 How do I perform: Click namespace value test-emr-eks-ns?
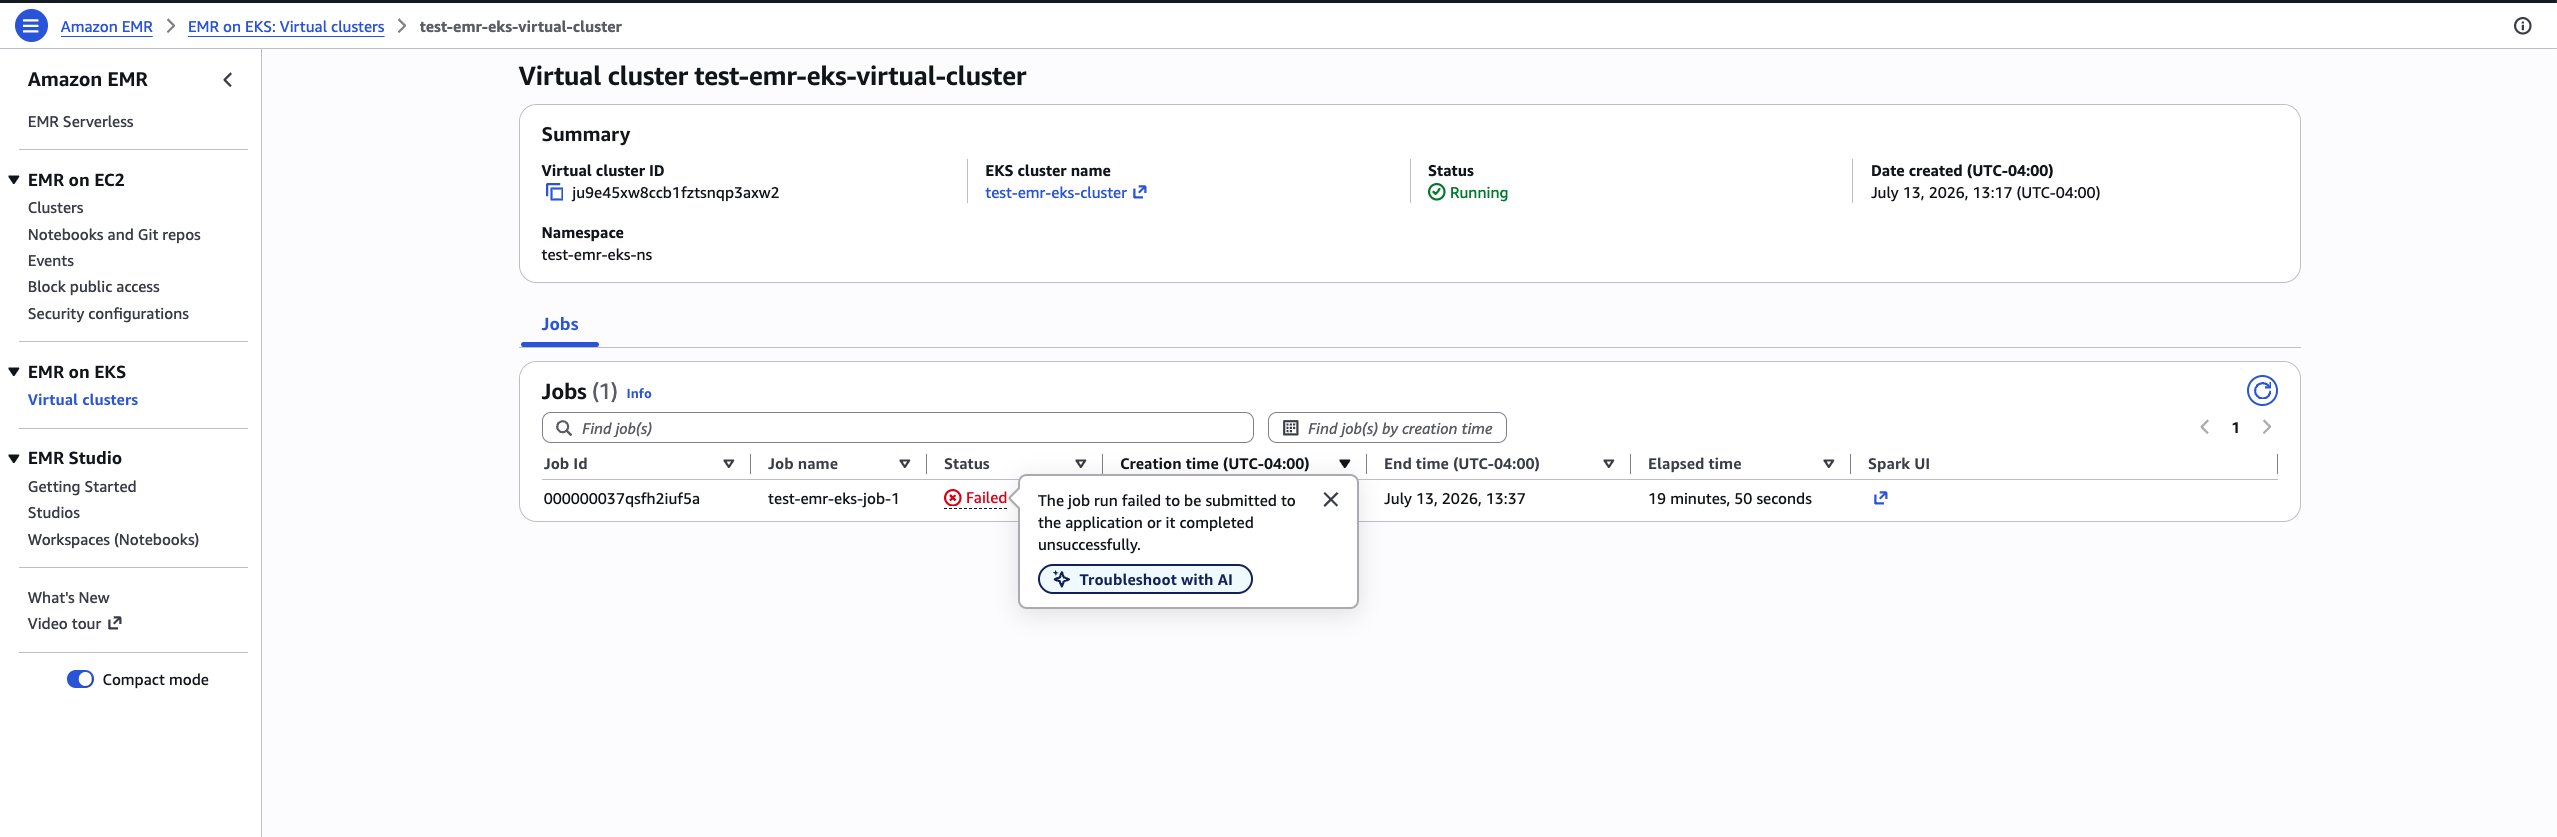(597, 255)
